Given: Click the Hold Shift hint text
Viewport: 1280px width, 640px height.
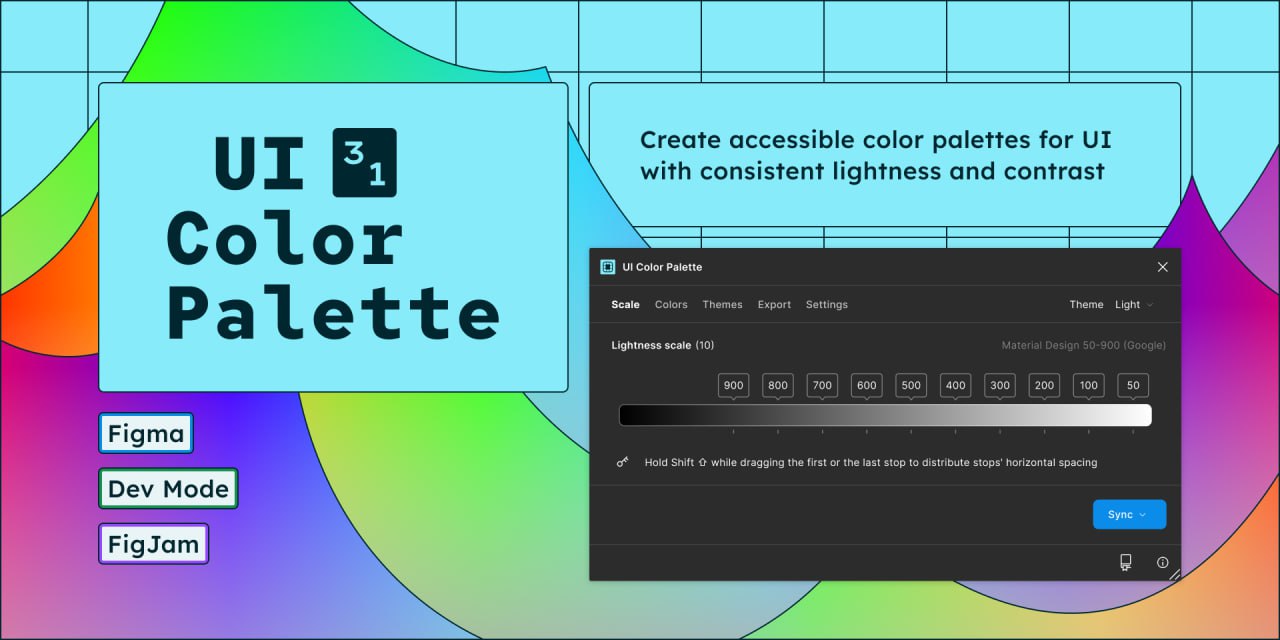Looking at the screenshot, I should point(870,462).
